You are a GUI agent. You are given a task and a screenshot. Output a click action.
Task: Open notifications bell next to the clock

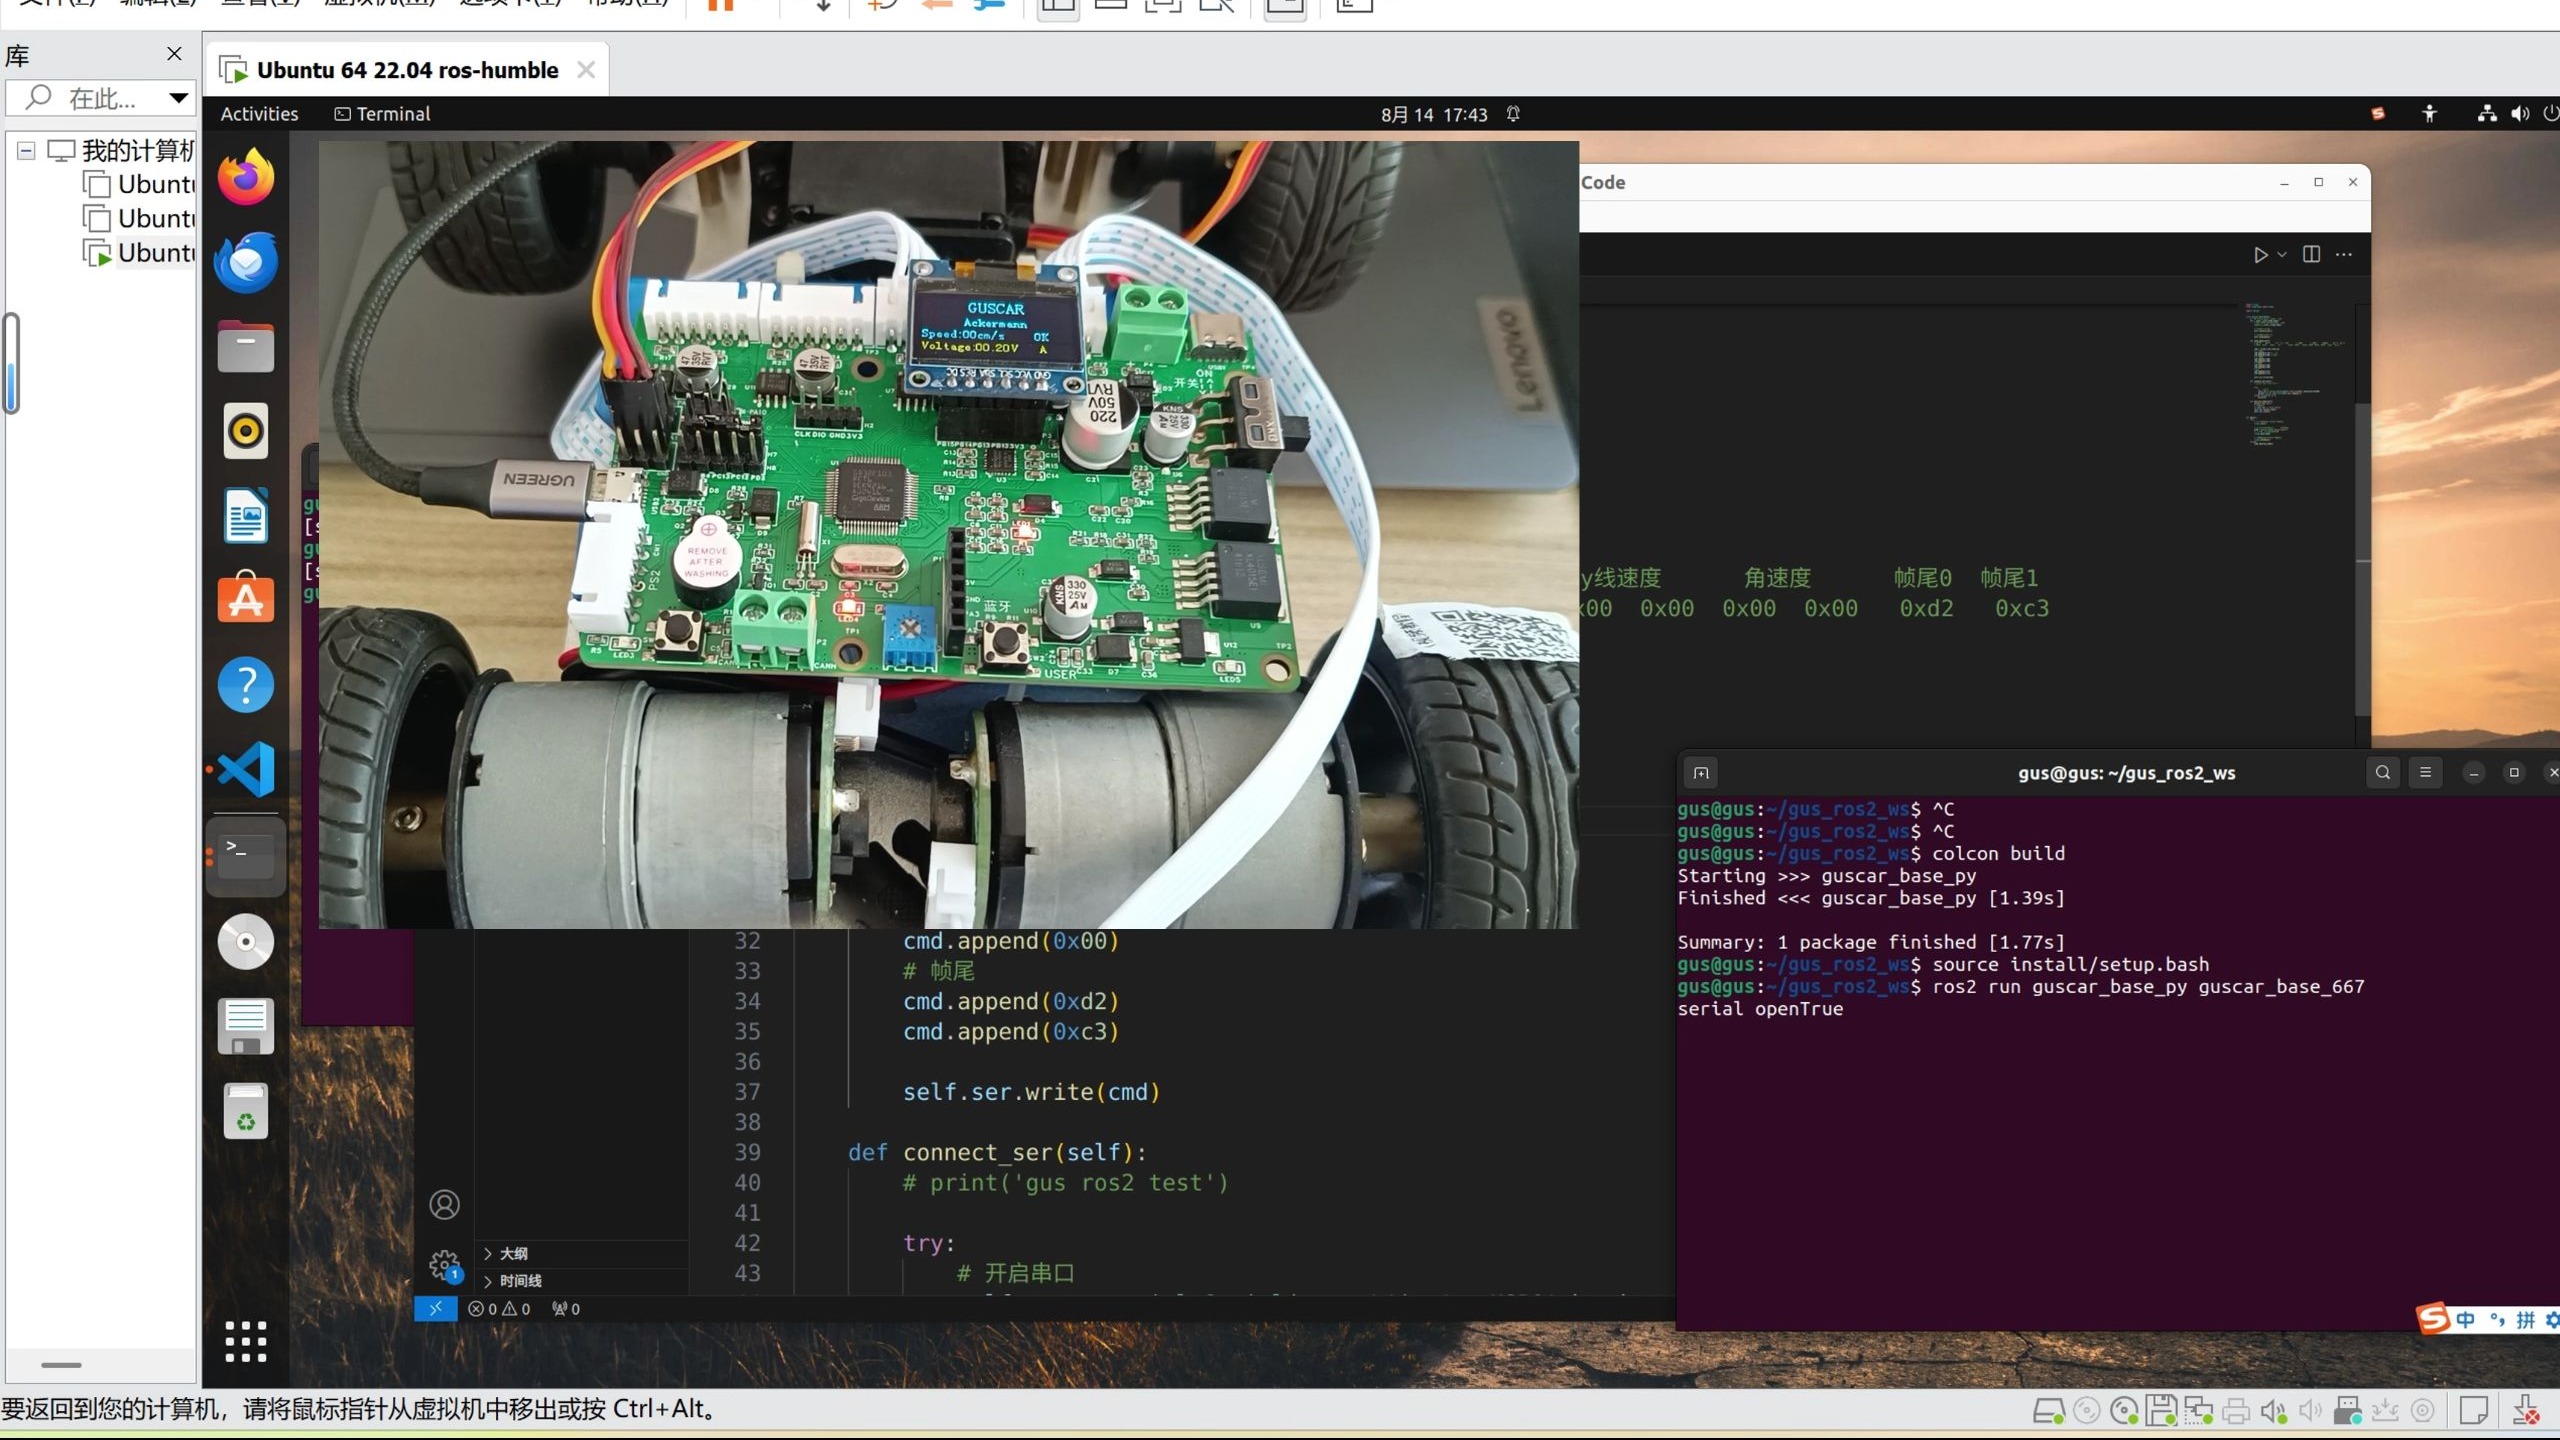click(1513, 114)
